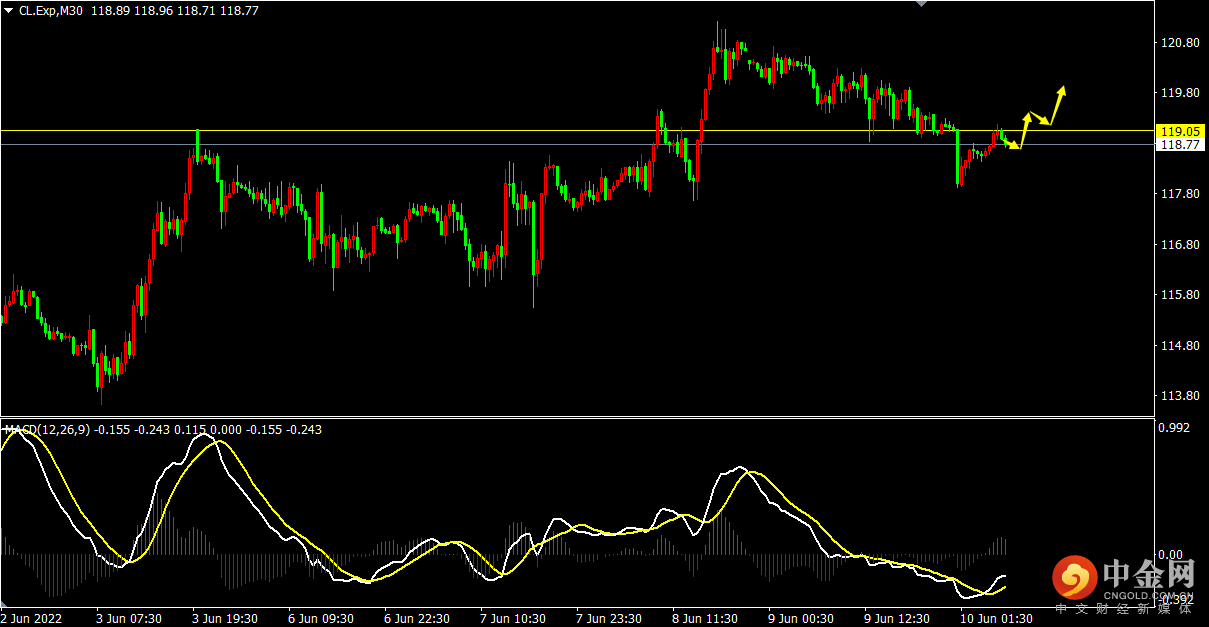Open the dropdown triangle beside CL.Exp,M30

click(10, 10)
